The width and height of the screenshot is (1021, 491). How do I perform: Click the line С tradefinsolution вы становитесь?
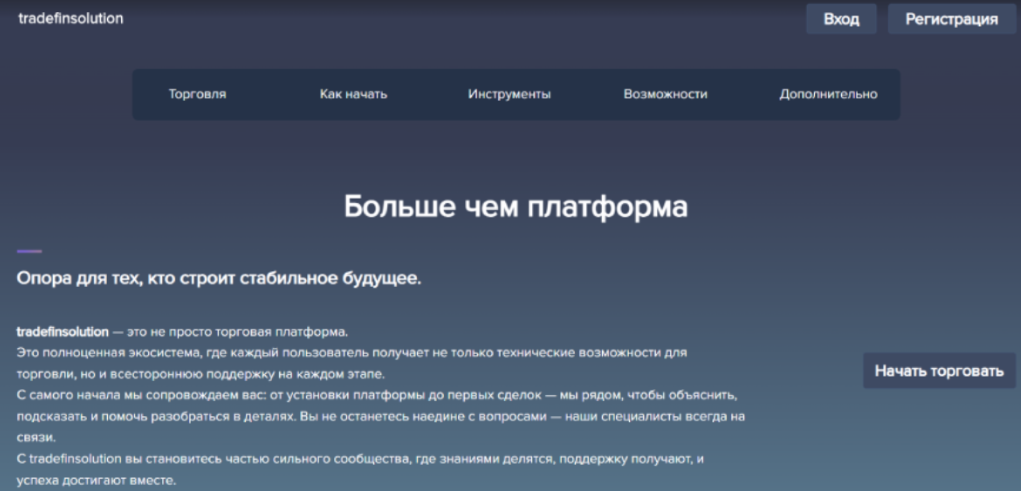(360, 459)
